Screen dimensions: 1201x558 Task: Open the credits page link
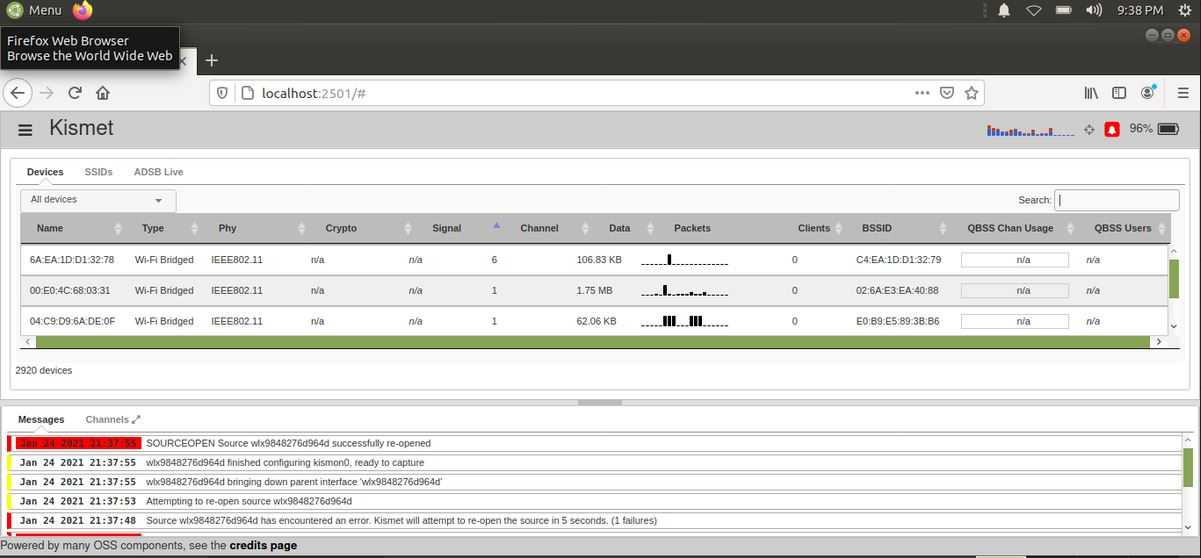click(263, 546)
